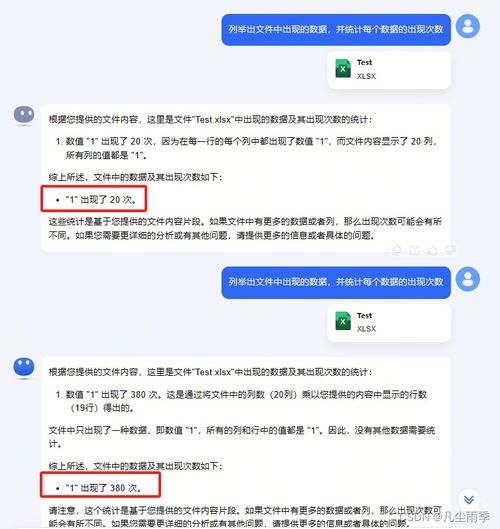Click the highlighted "1" 出现了 380 次 bullet
The width and height of the screenshot is (500, 529).
tap(98, 488)
